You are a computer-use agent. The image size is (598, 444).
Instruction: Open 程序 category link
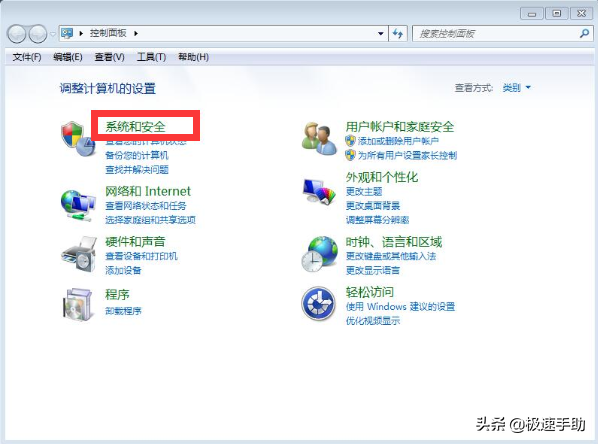pos(117,294)
